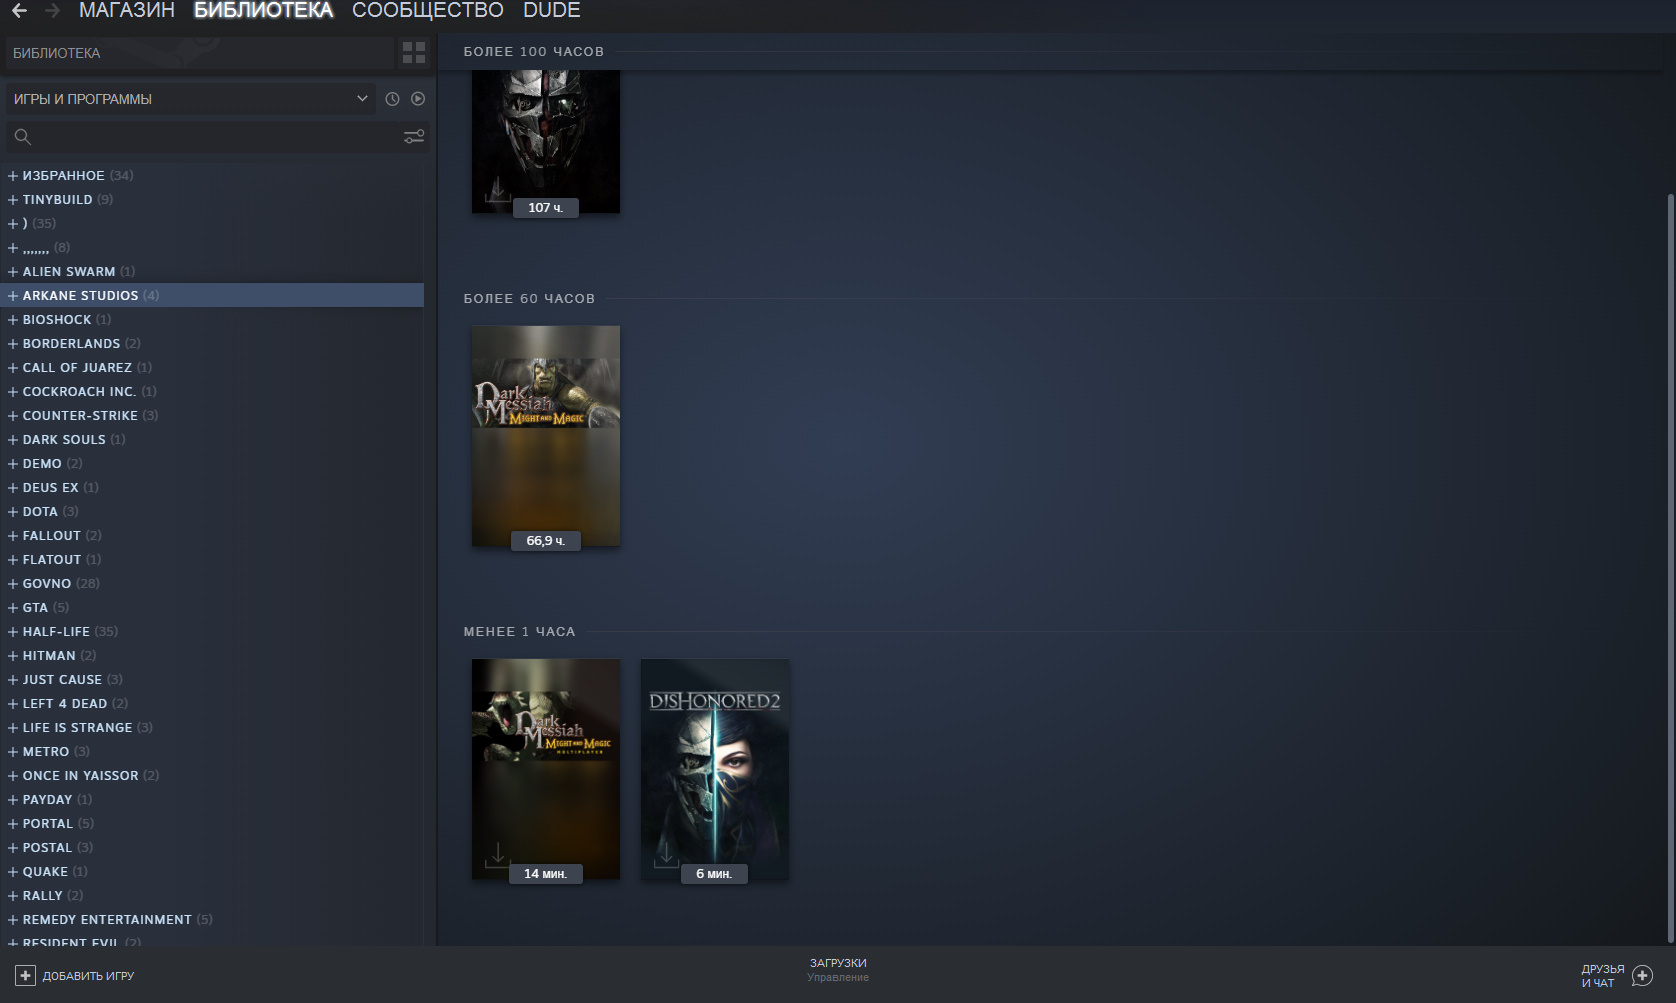This screenshot has height=1003, width=1676.
Task: Select the REMEDY ENTERTAINMENT collection
Action: coord(212,920)
